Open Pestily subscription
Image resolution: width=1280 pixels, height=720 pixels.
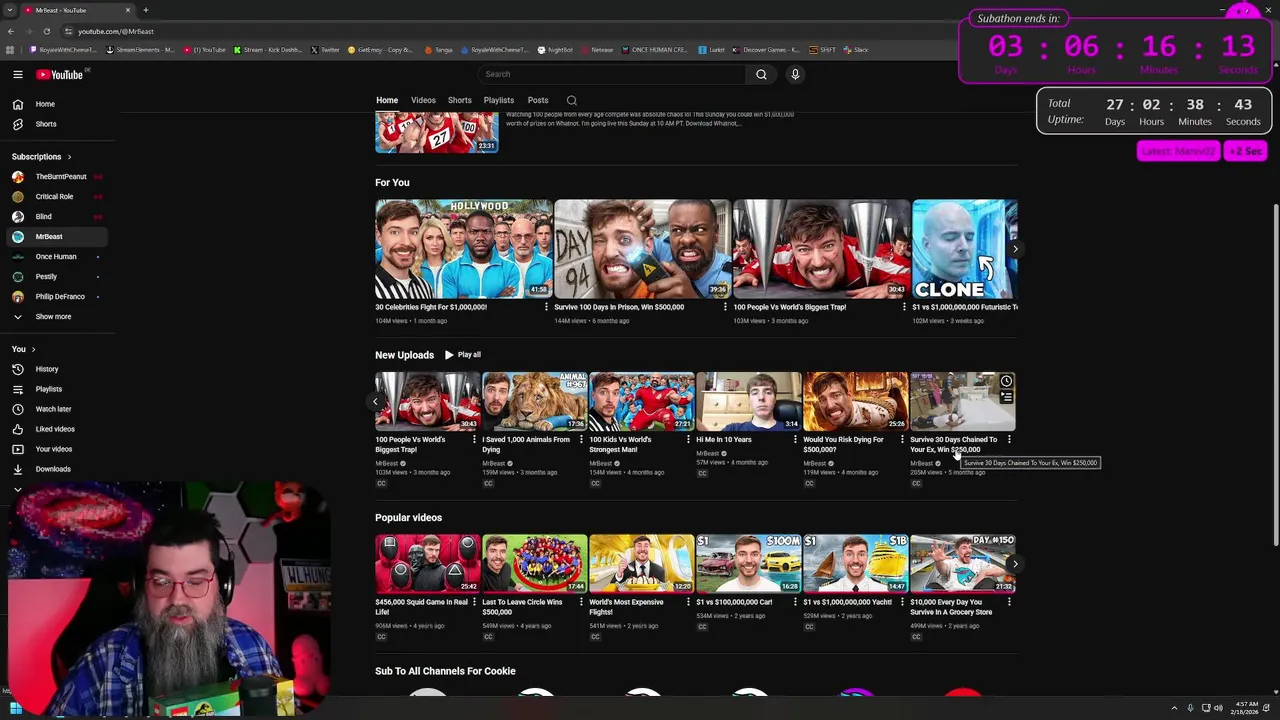59,277
